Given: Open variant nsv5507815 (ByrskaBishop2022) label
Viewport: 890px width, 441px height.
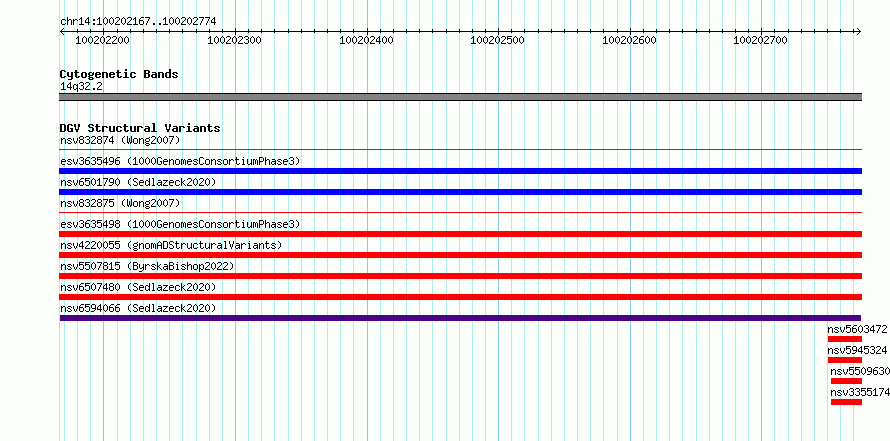Looking at the screenshot, I should (x=147, y=266).
